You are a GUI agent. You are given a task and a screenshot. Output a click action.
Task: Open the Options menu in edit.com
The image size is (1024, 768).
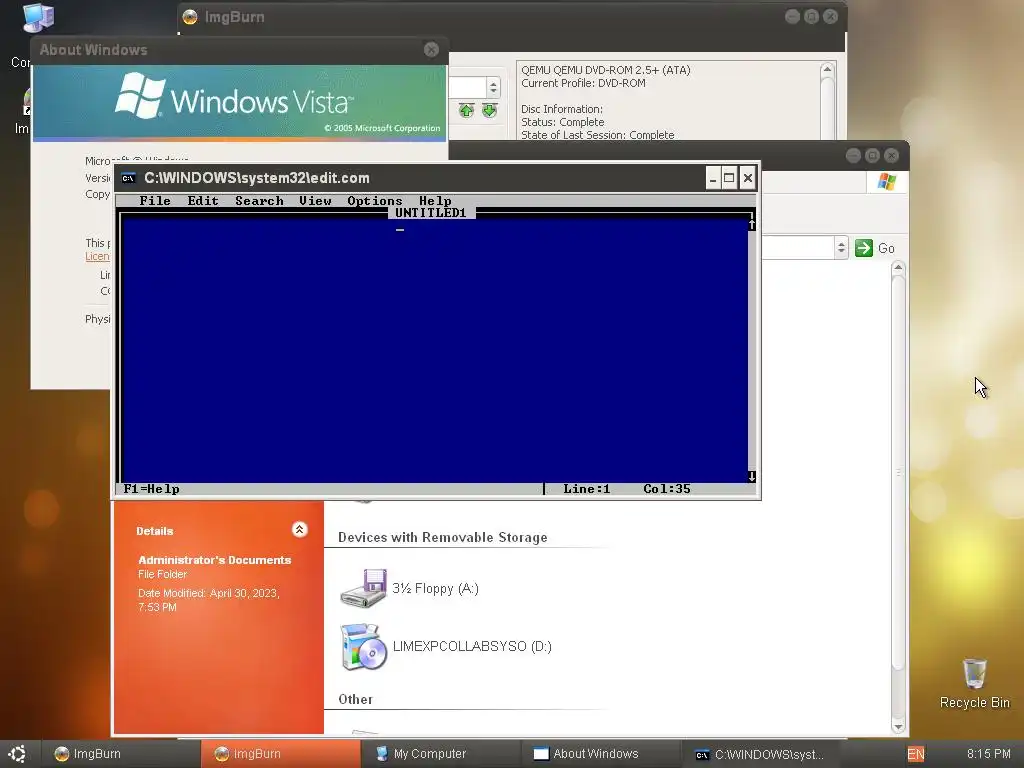click(x=374, y=200)
